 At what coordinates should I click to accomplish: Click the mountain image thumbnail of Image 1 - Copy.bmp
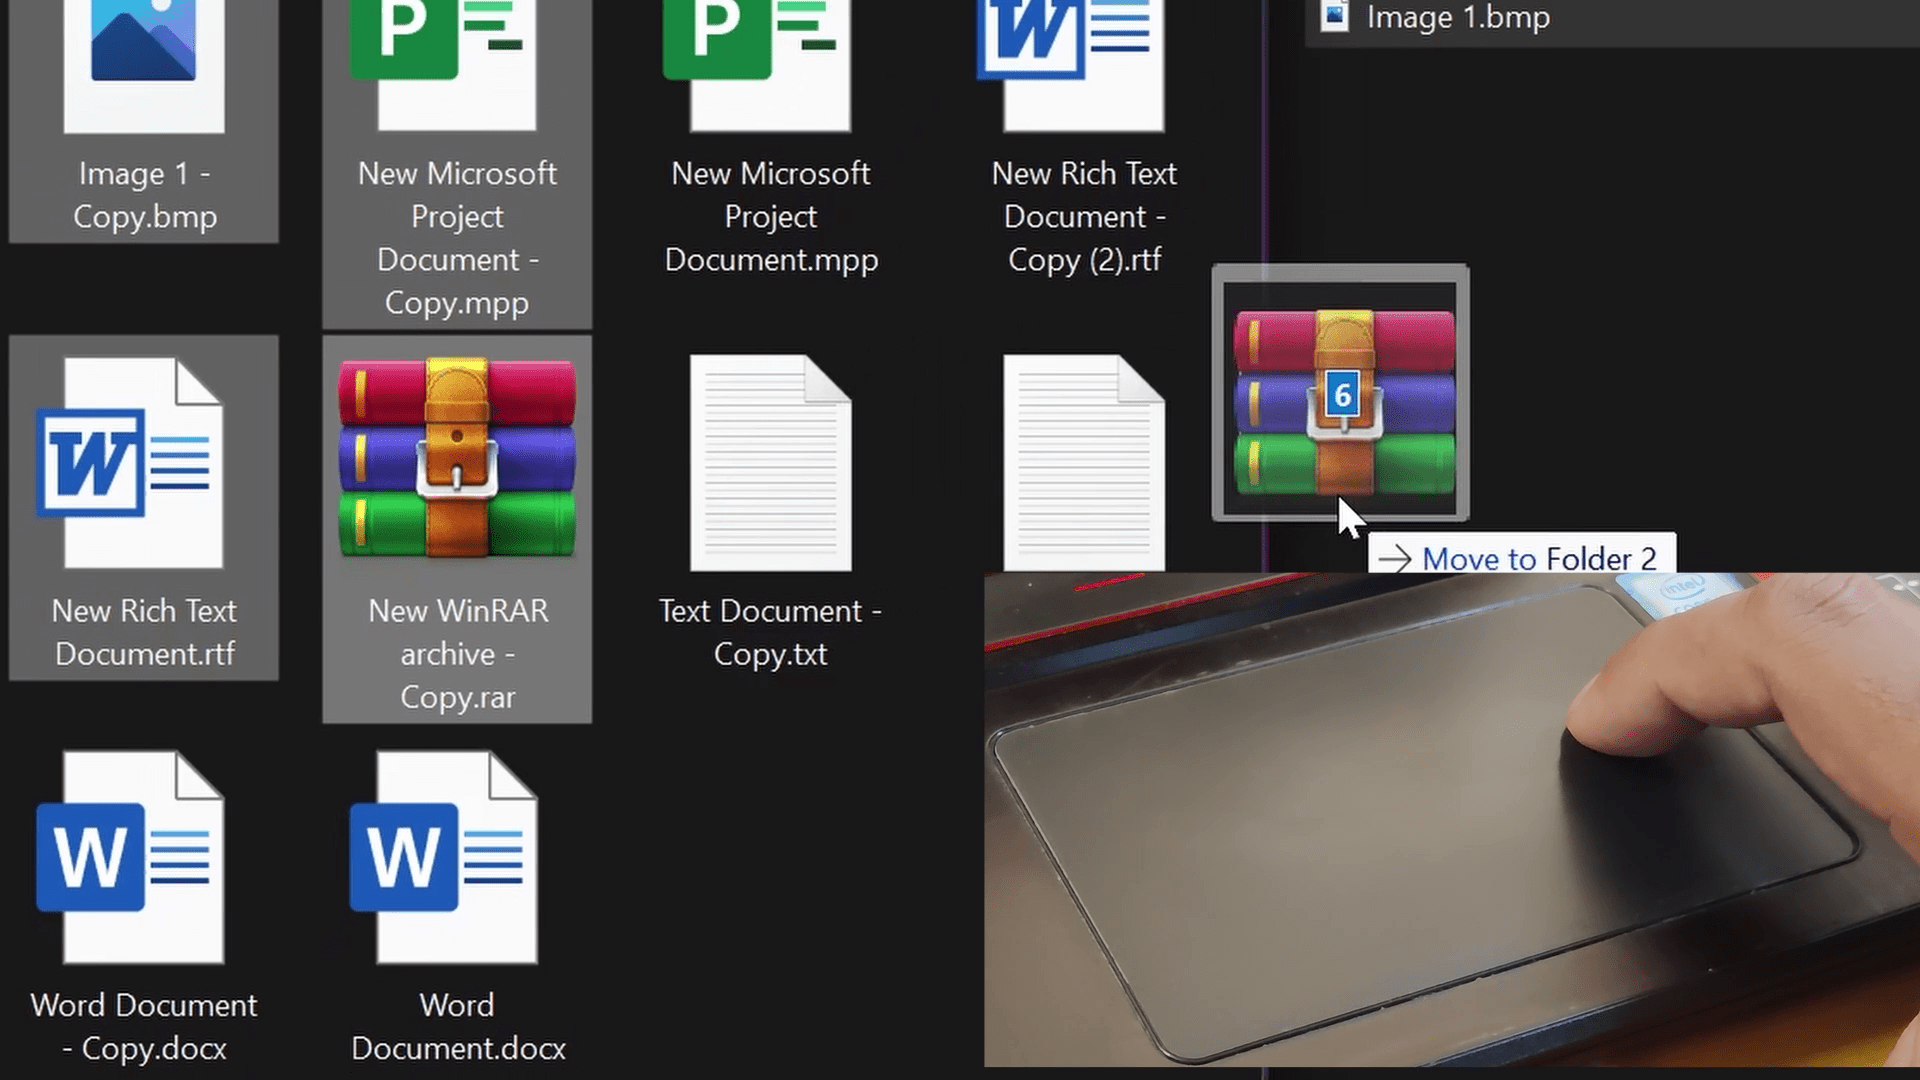coord(143,40)
